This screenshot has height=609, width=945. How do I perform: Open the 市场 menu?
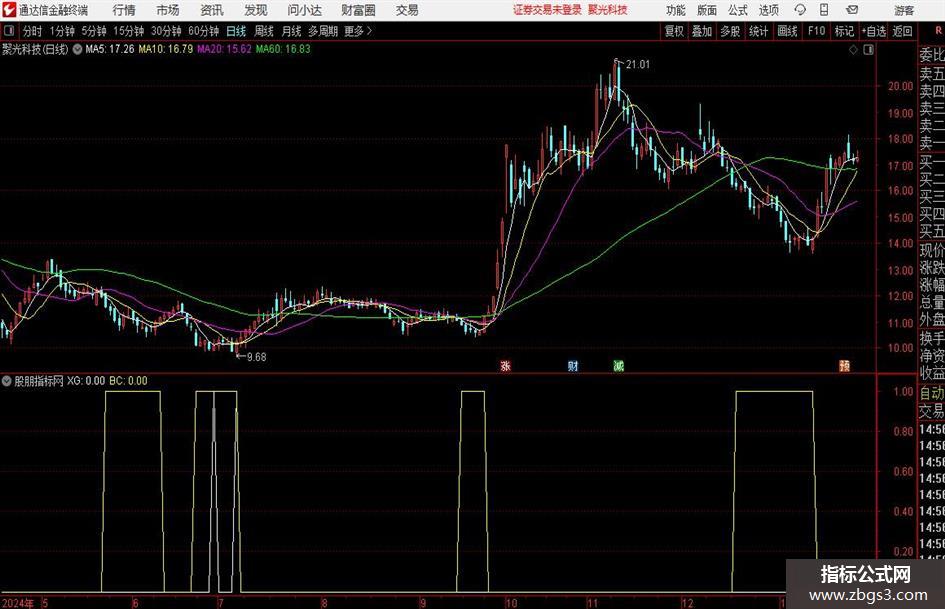tap(168, 10)
